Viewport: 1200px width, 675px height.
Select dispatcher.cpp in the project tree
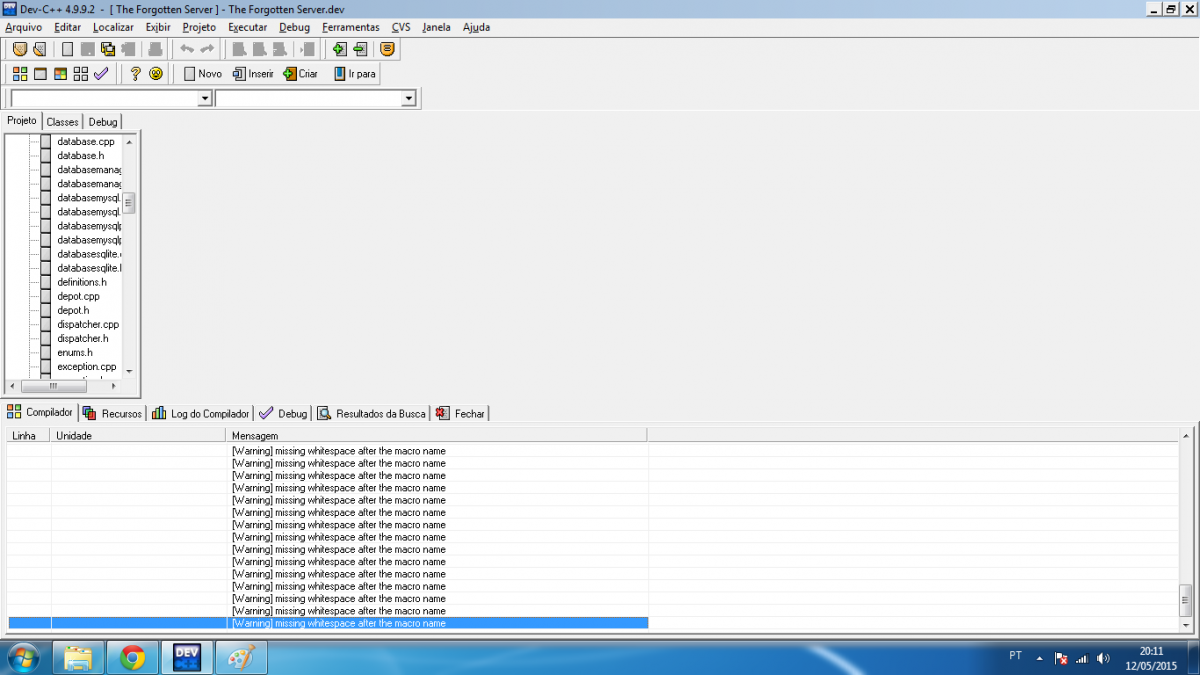click(88, 324)
